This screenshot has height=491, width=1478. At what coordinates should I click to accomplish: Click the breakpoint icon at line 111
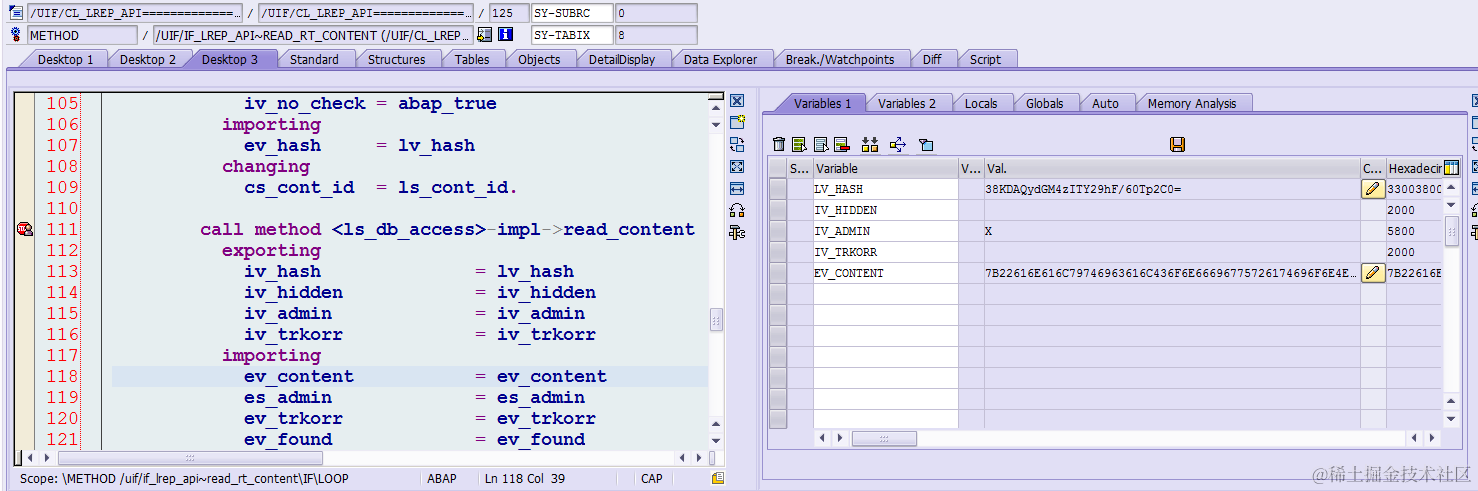pos(25,230)
